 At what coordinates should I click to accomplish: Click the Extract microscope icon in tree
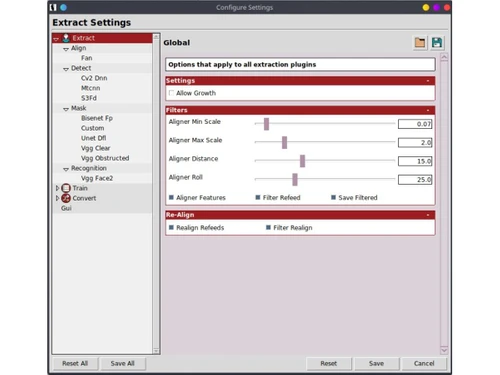(x=66, y=38)
